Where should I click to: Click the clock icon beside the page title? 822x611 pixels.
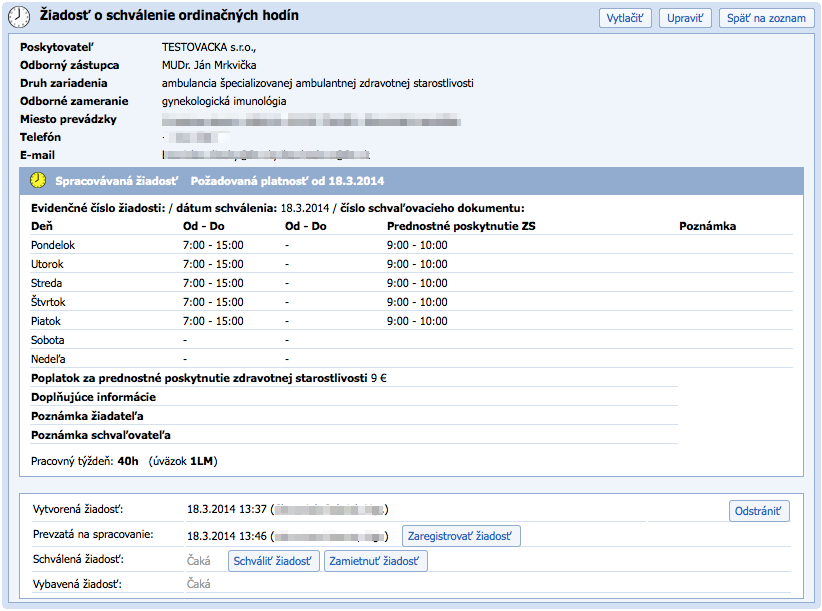pyautogui.click(x=19, y=17)
